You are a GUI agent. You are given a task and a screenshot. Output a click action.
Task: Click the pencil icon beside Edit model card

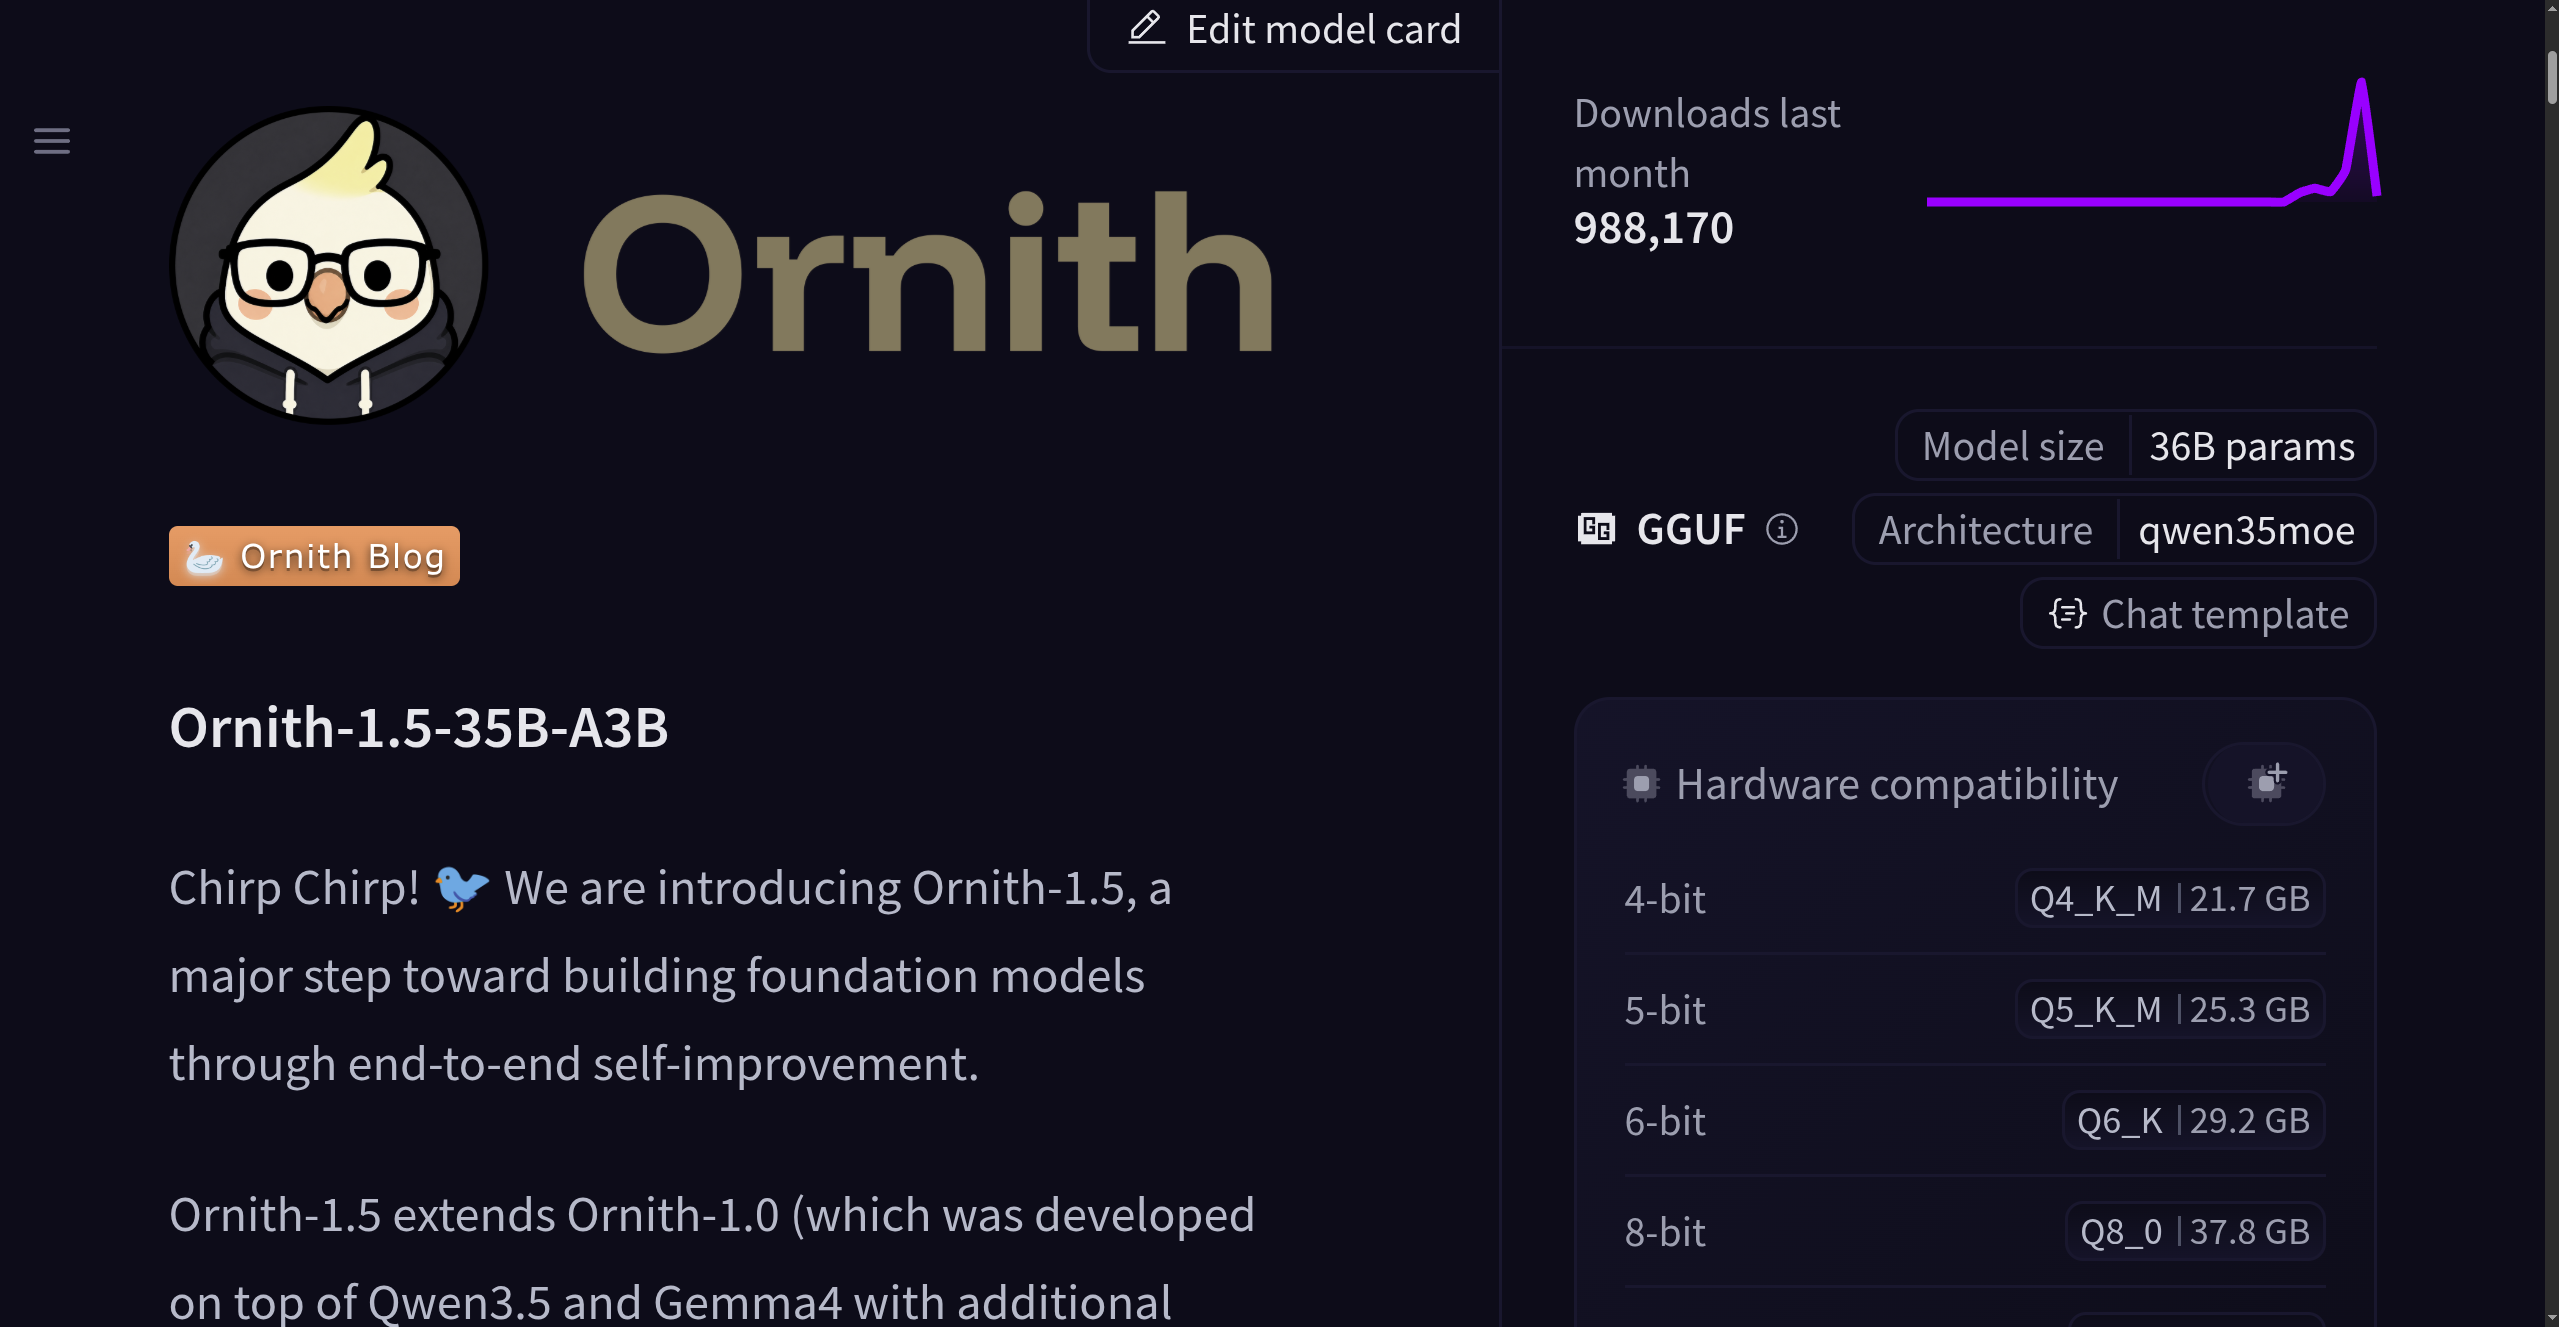(x=1147, y=28)
